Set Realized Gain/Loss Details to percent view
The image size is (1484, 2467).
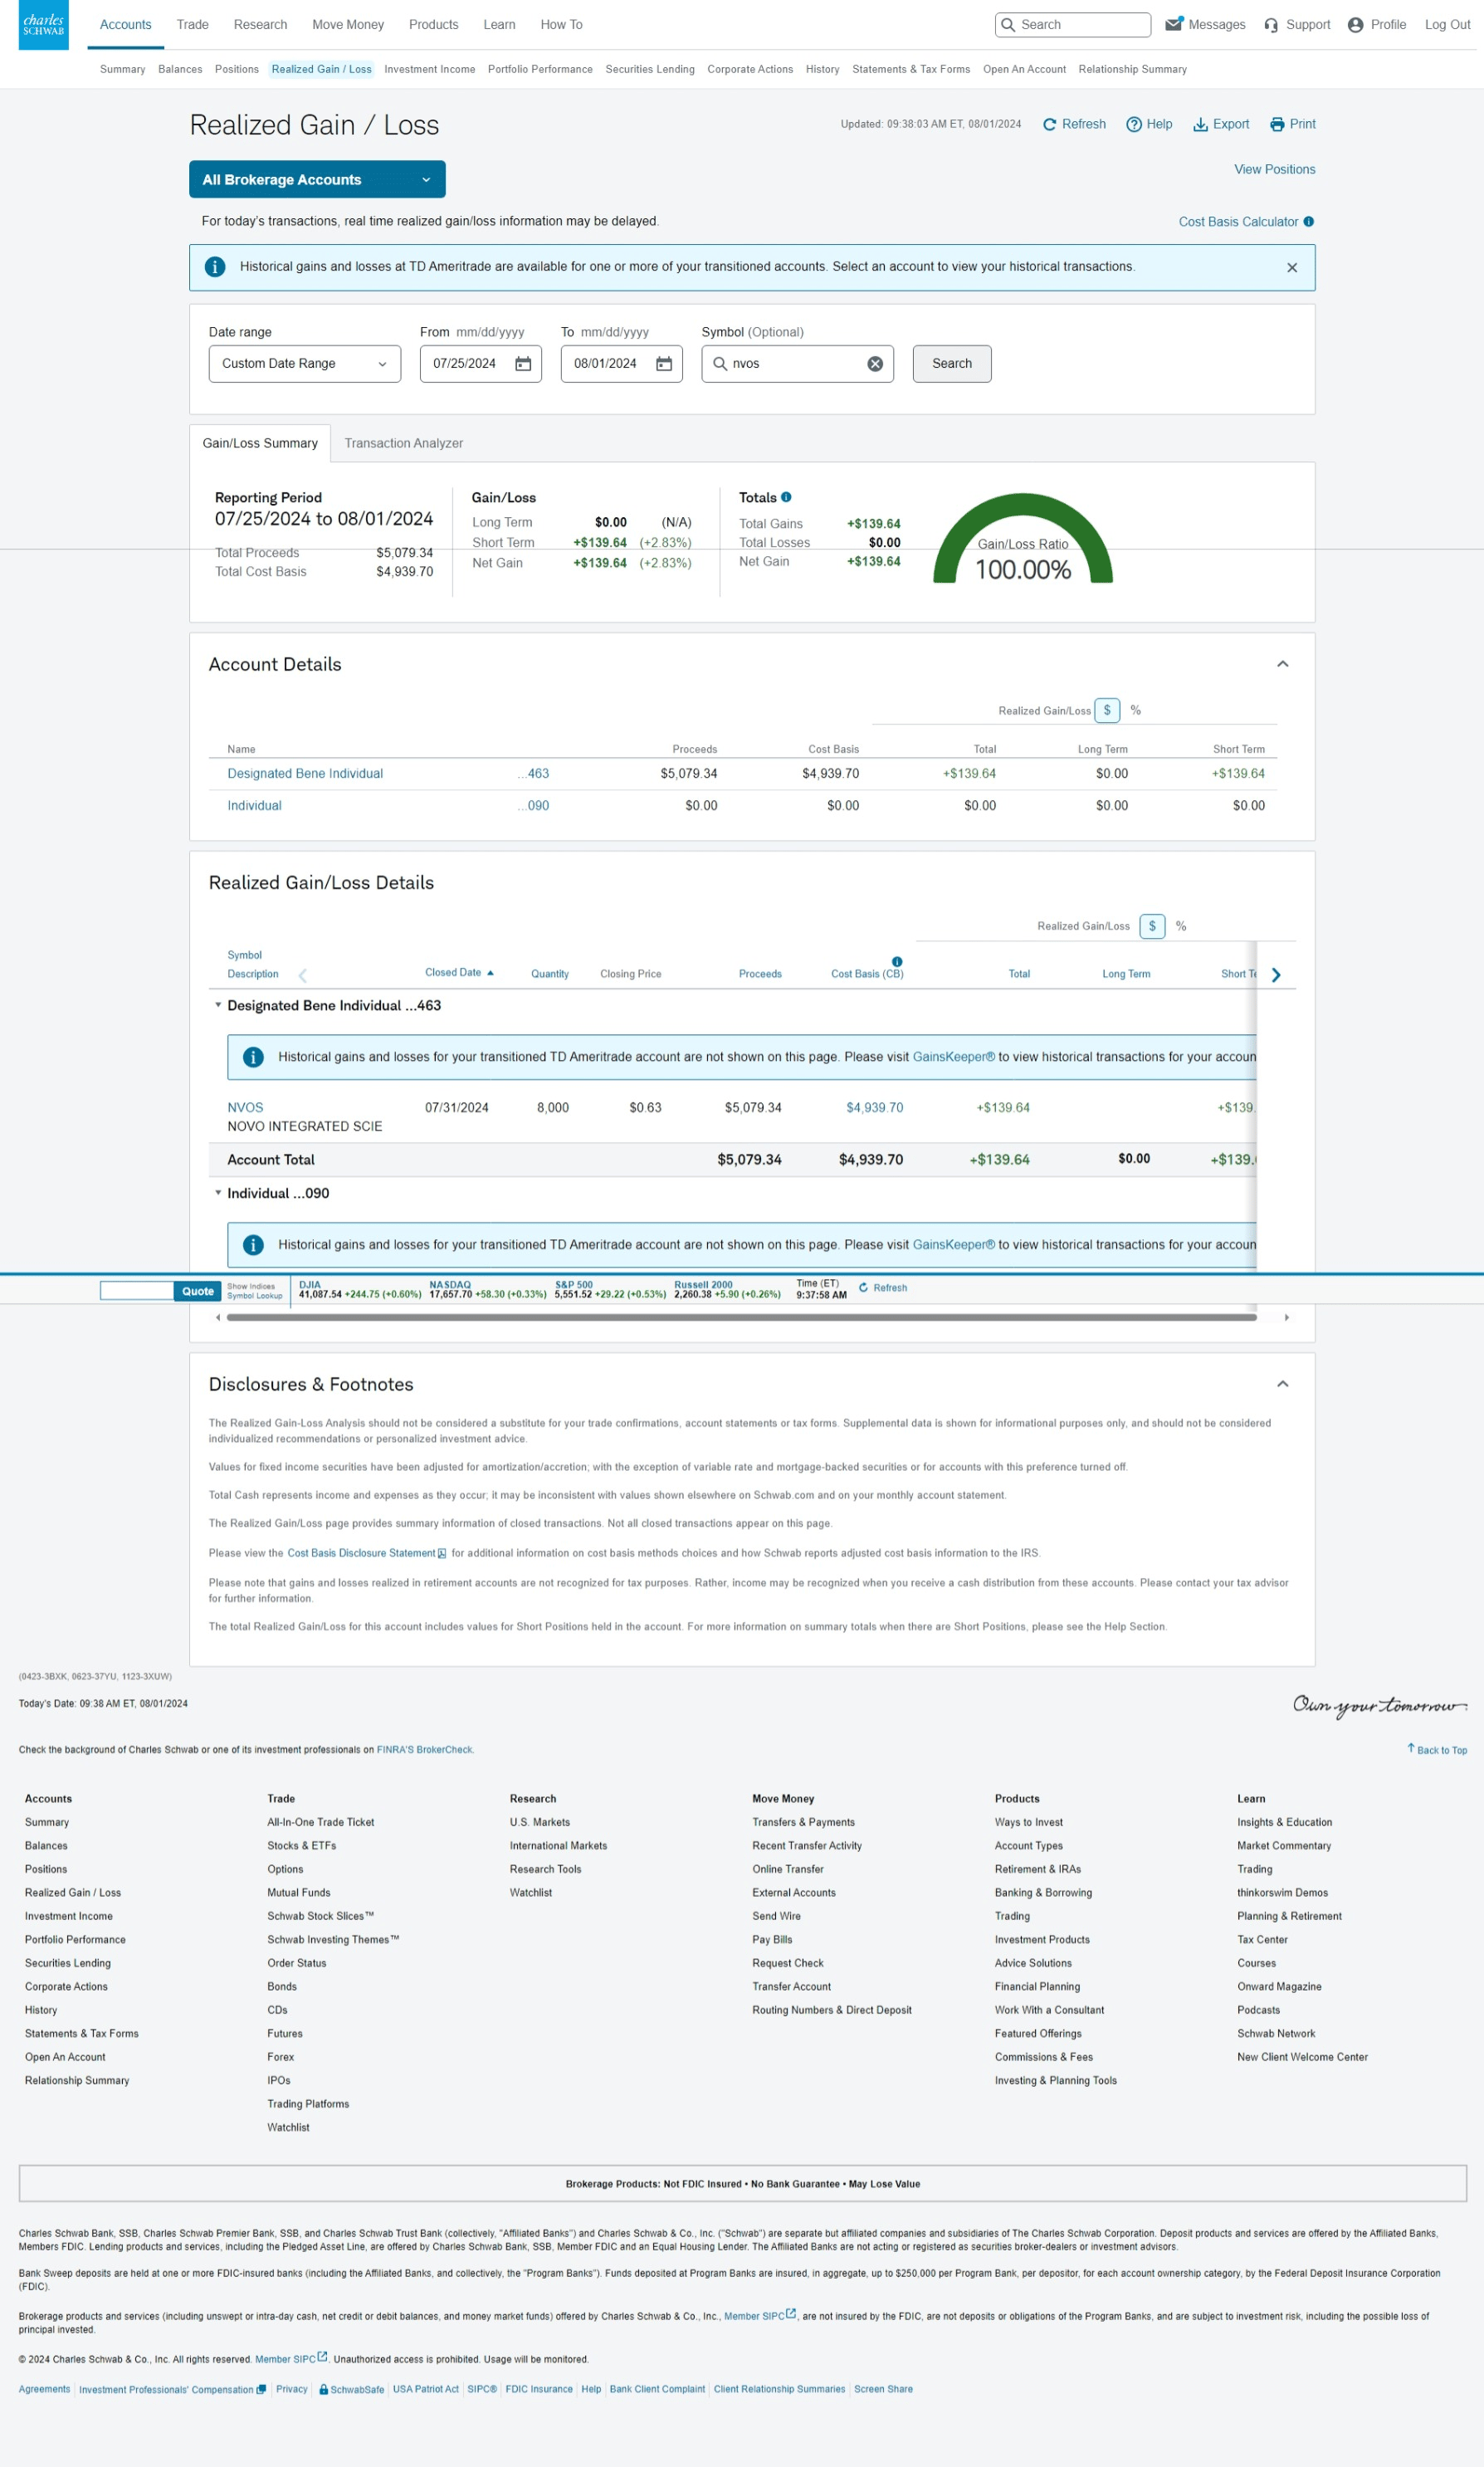coord(1181,927)
